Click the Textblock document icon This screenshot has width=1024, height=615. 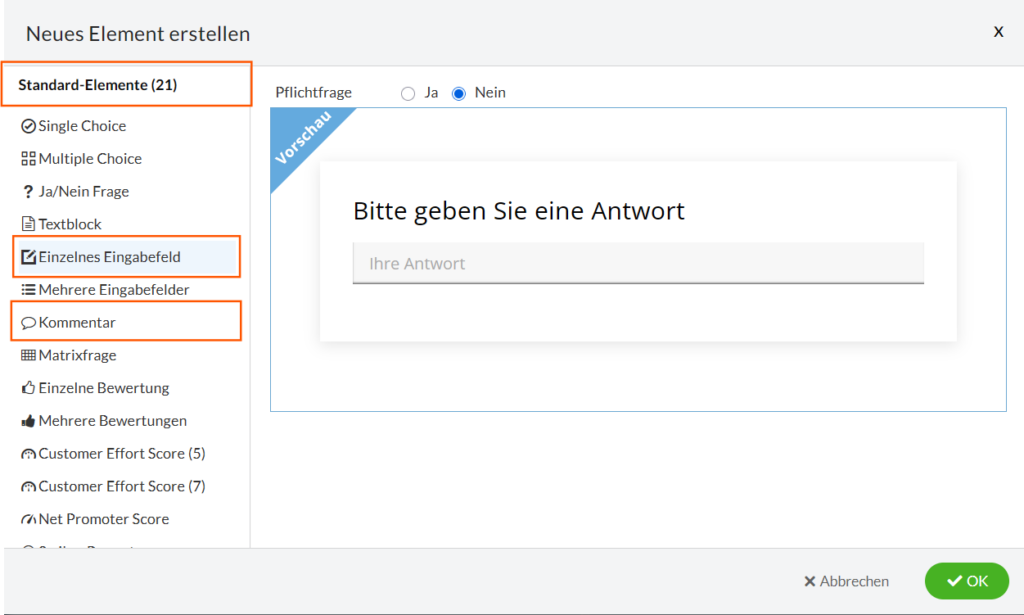[x=29, y=225]
